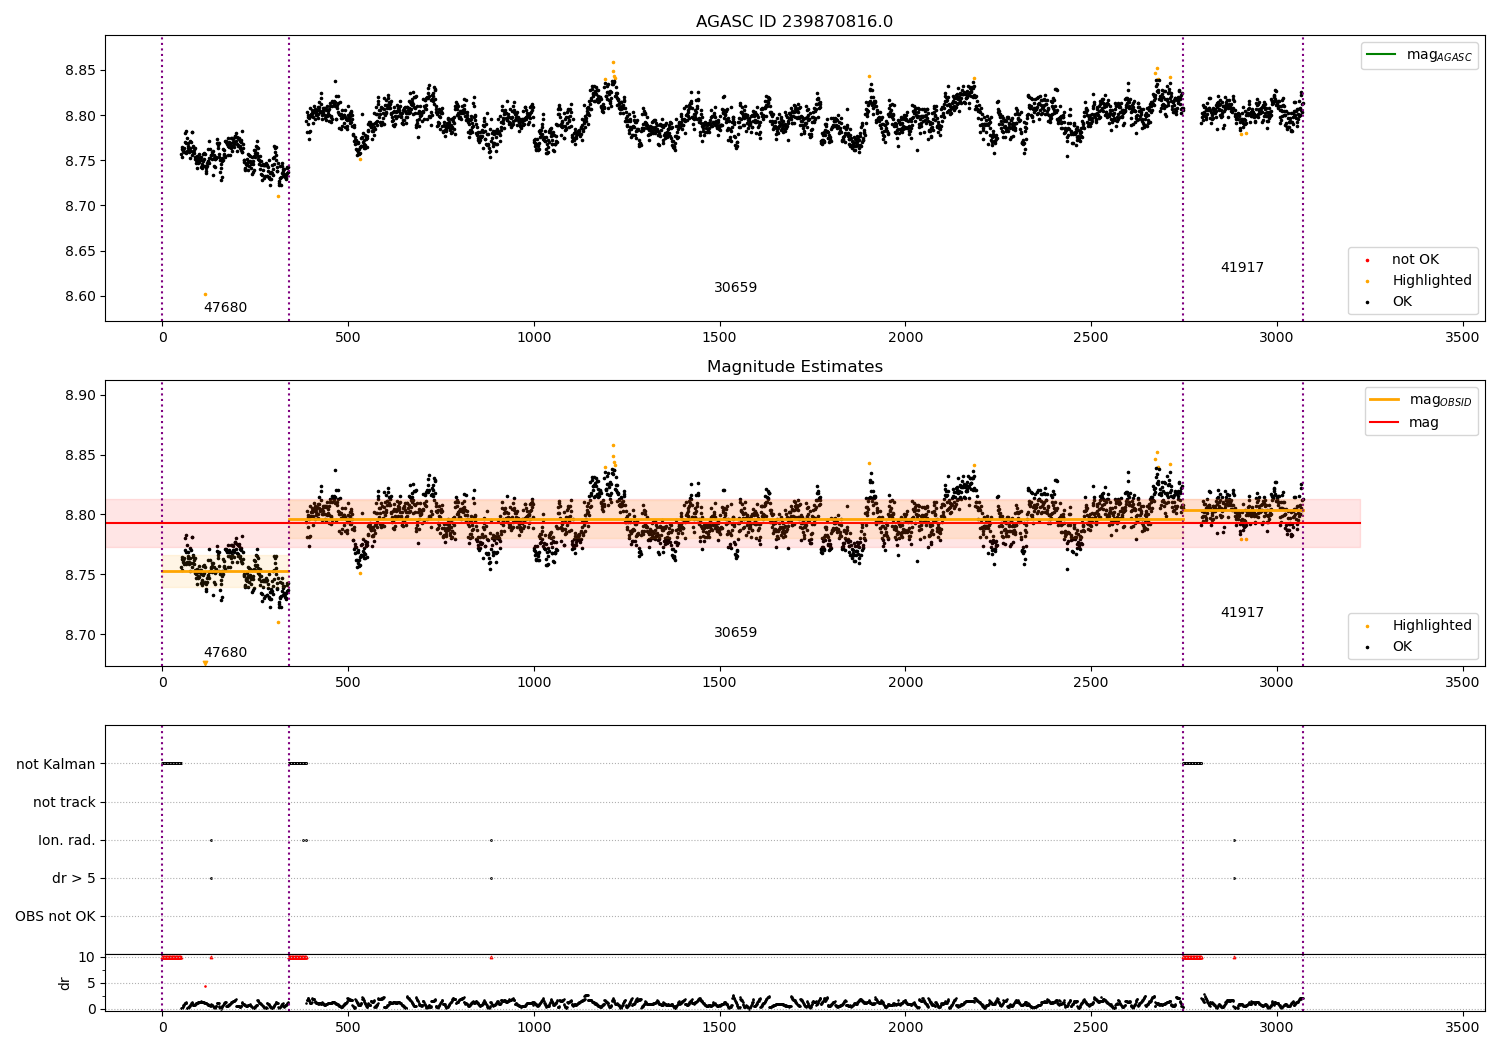
Task: Click the red 'mag' legend line
Action: point(1385,423)
